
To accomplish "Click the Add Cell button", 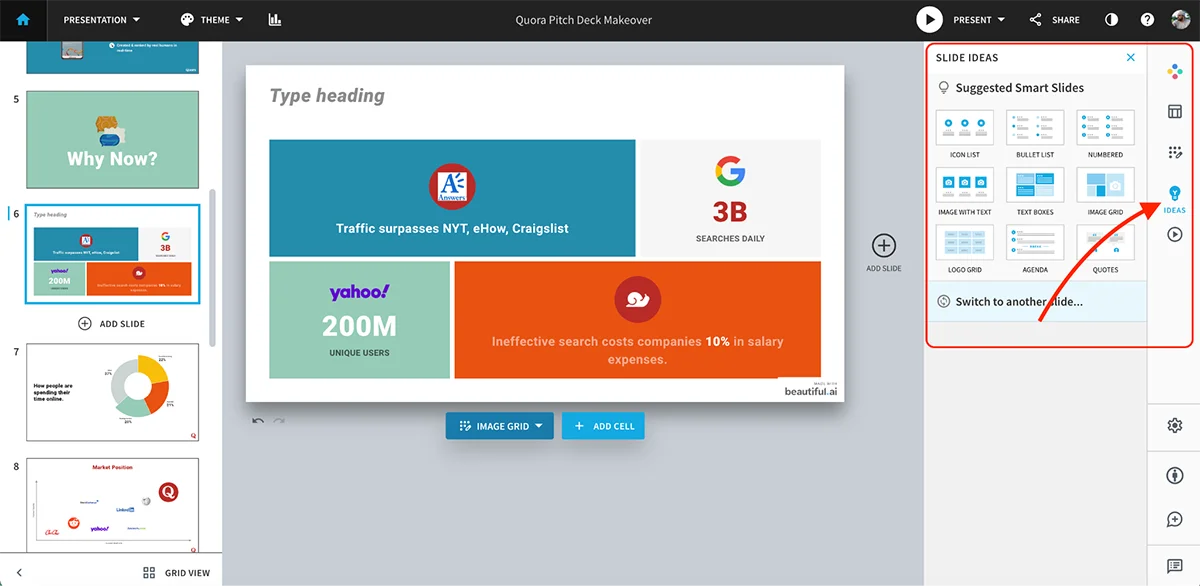I will pyautogui.click(x=603, y=426).
